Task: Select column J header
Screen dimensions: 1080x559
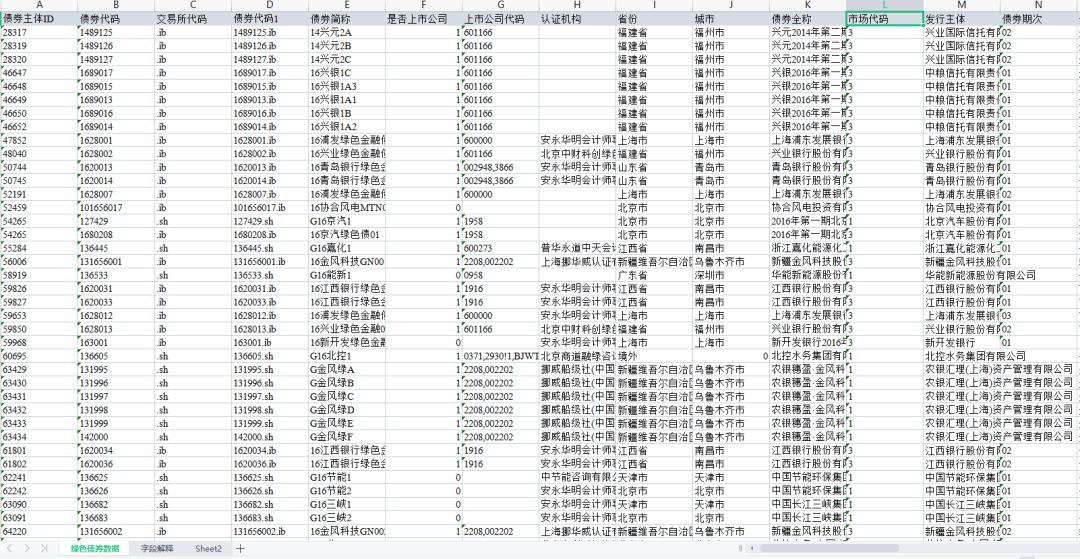Action: click(x=731, y=6)
